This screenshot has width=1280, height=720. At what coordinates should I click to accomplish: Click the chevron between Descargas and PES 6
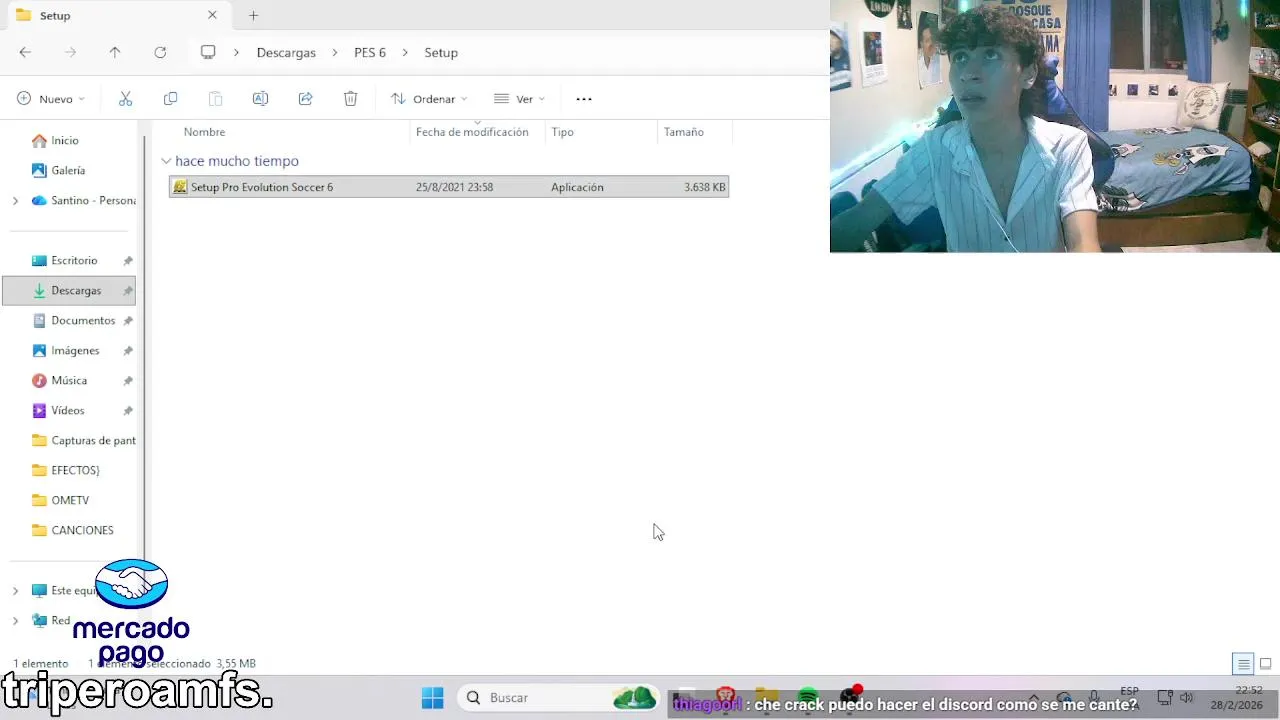(335, 52)
